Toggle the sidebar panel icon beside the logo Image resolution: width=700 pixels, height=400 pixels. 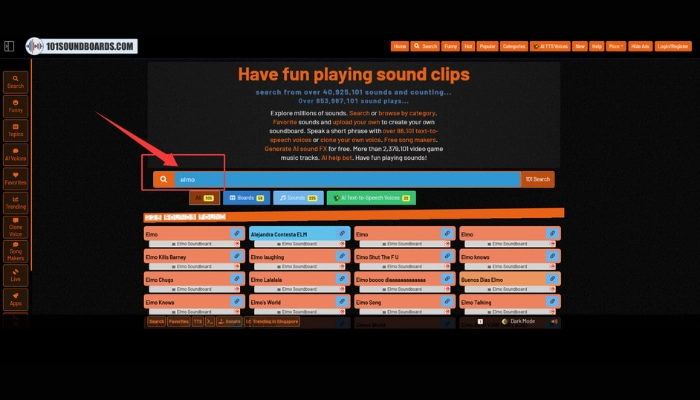(x=9, y=46)
